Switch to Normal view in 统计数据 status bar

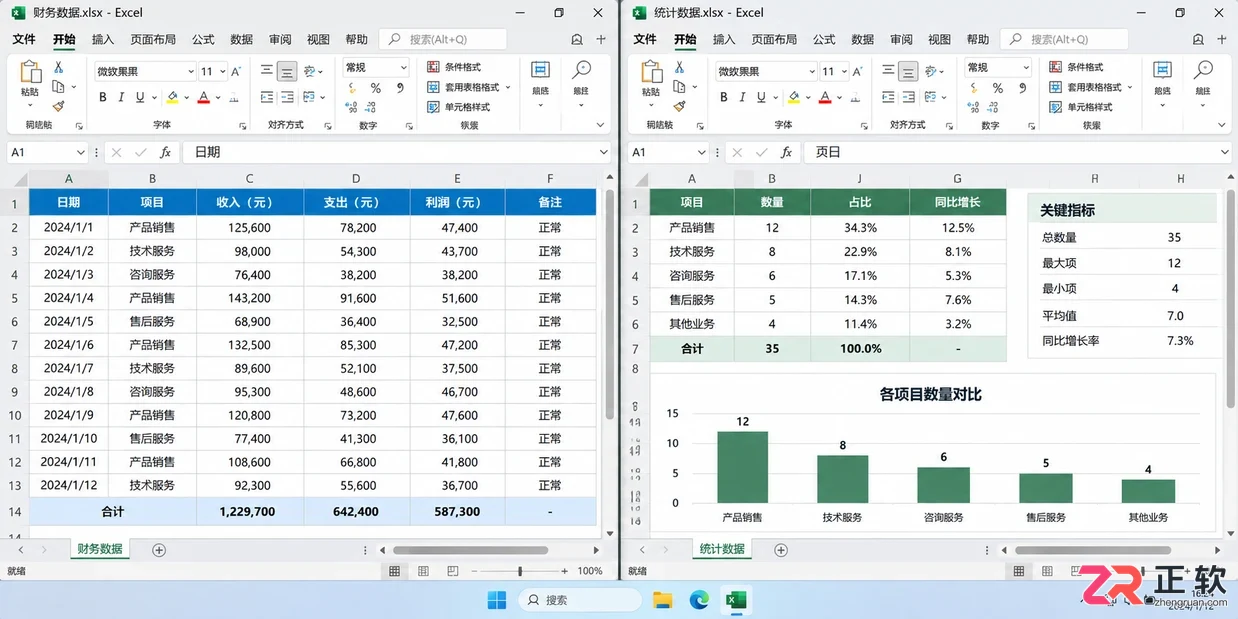pyautogui.click(x=1019, y=571)
